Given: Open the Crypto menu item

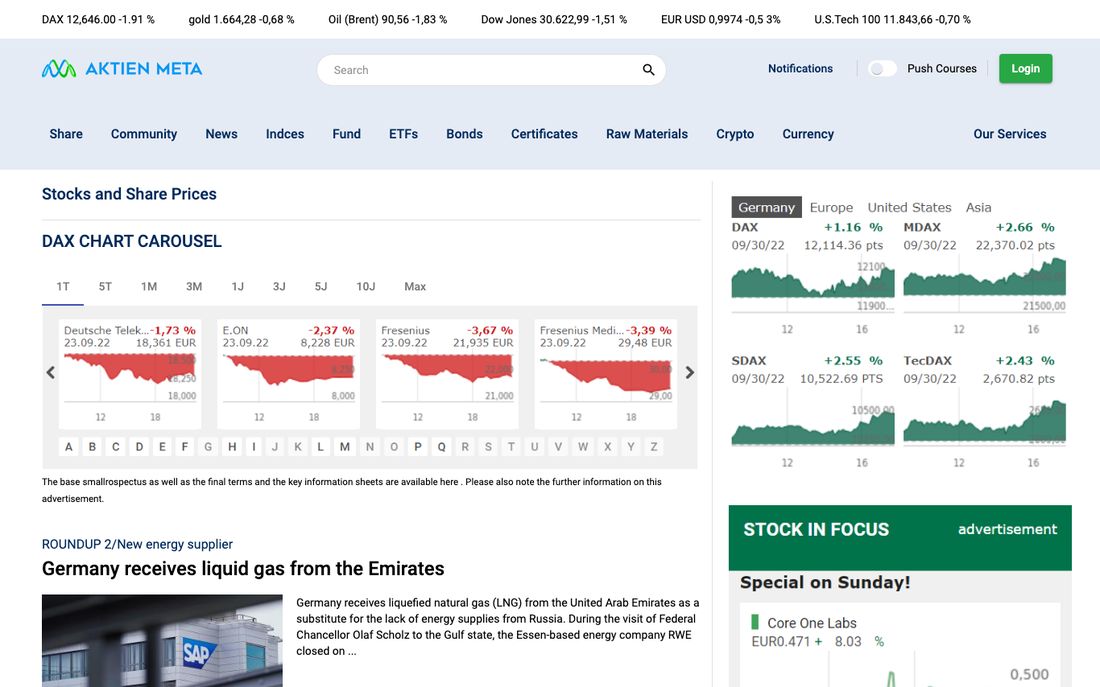Looking at the screenshot, I should point(735,134).
